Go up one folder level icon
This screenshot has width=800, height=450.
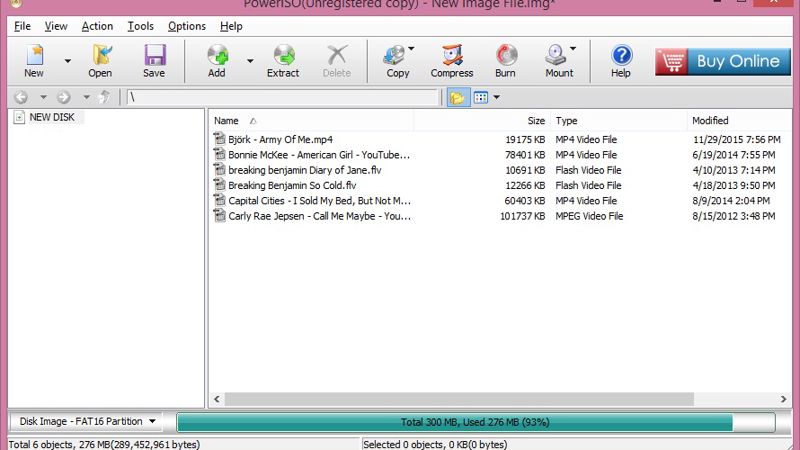105,97
